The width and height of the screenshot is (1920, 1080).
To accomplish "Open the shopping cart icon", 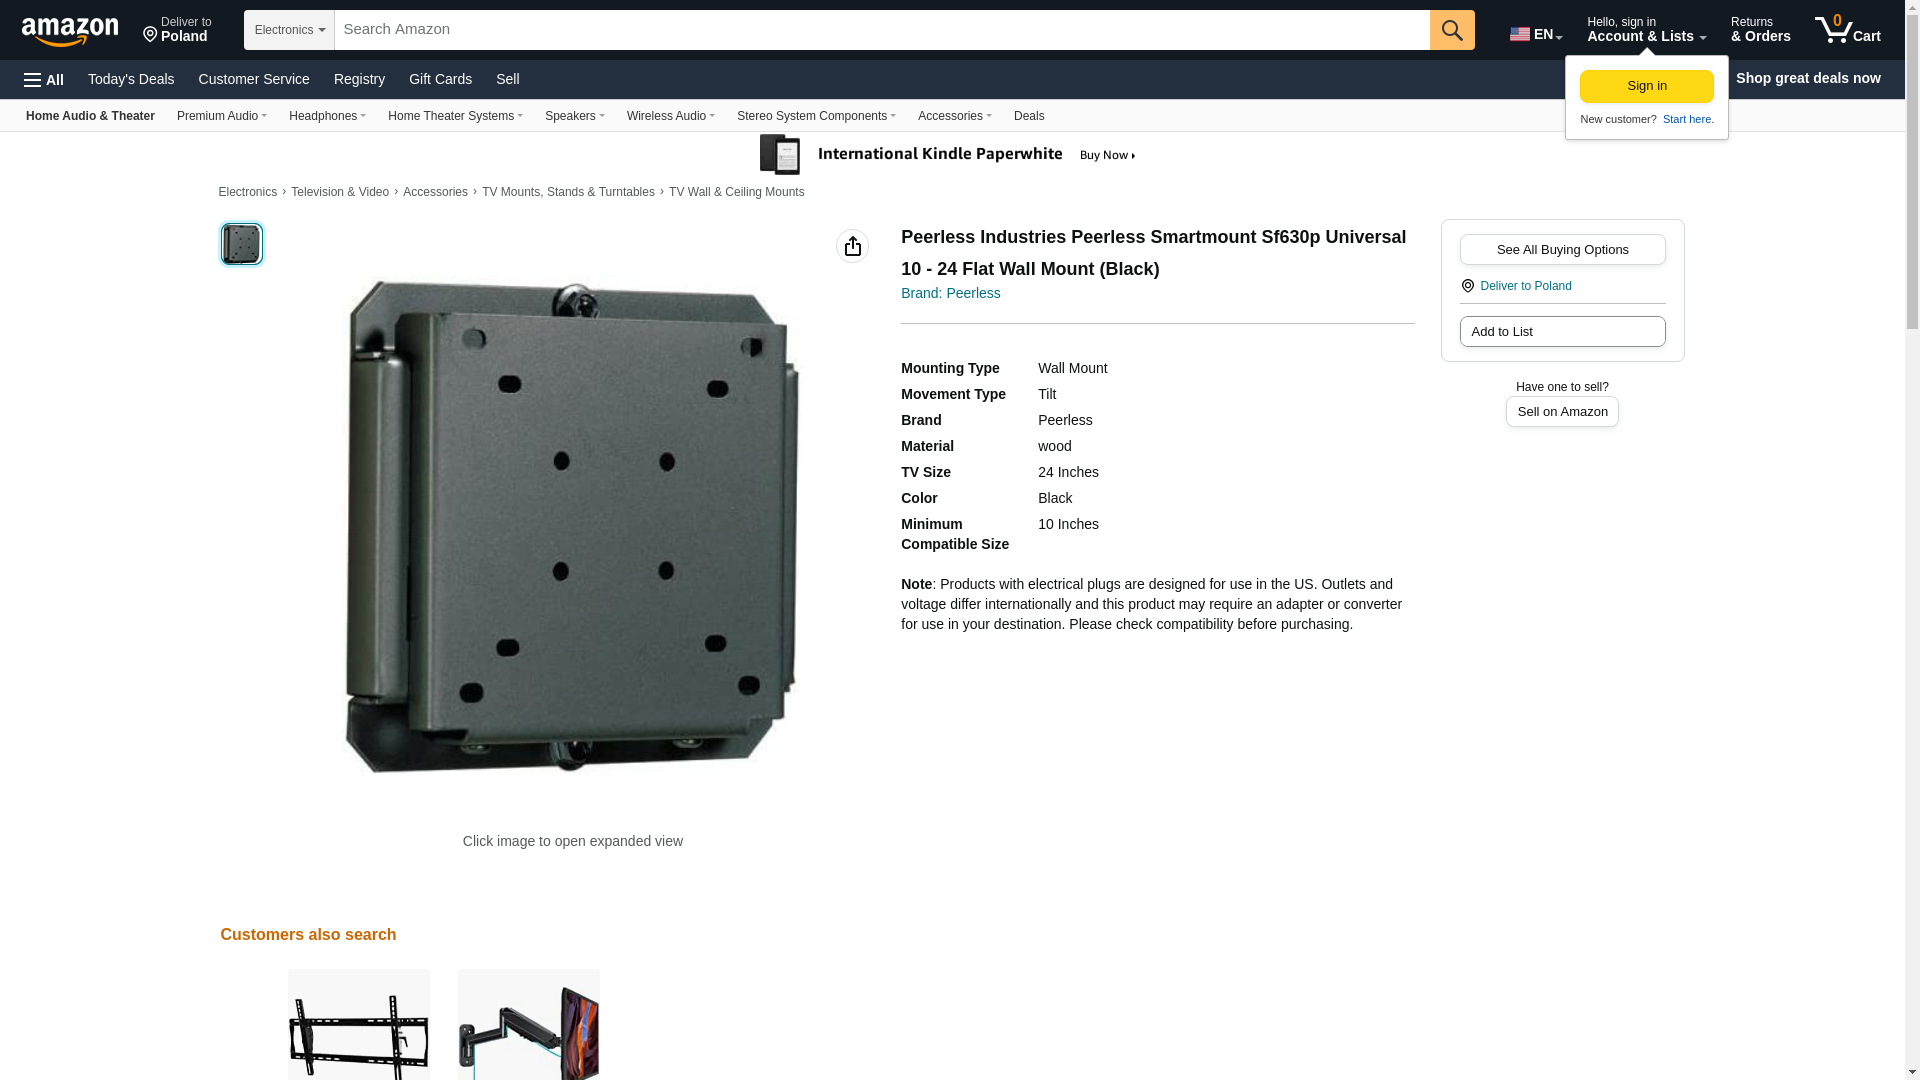I will (1847, 30).
